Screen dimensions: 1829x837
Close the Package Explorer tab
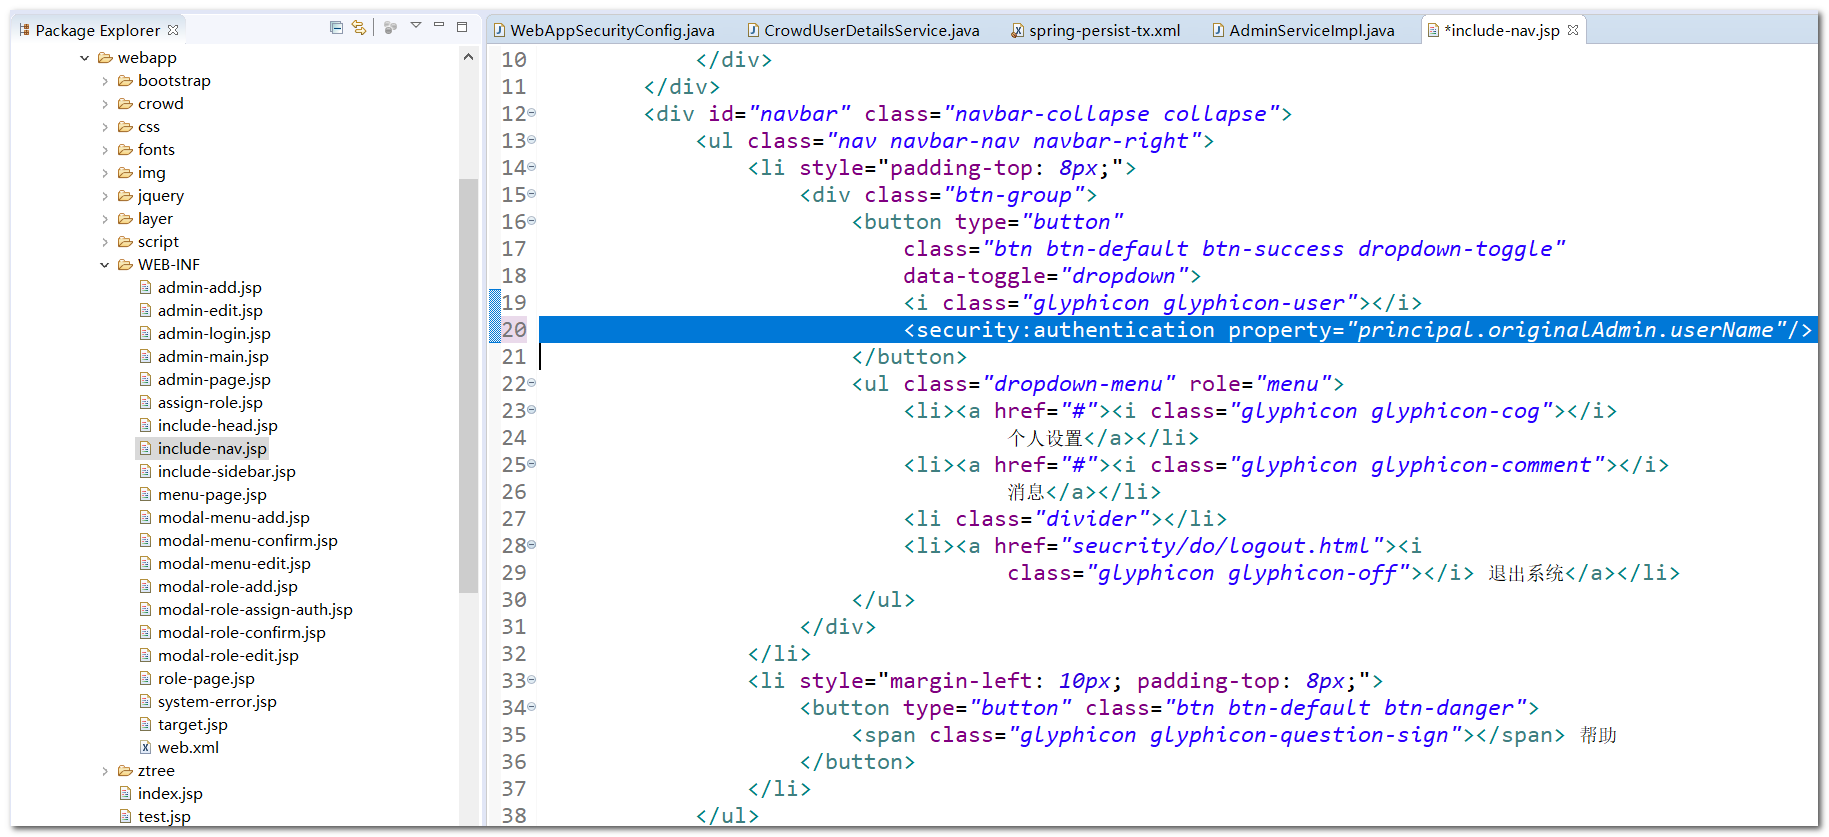point(173,30)
